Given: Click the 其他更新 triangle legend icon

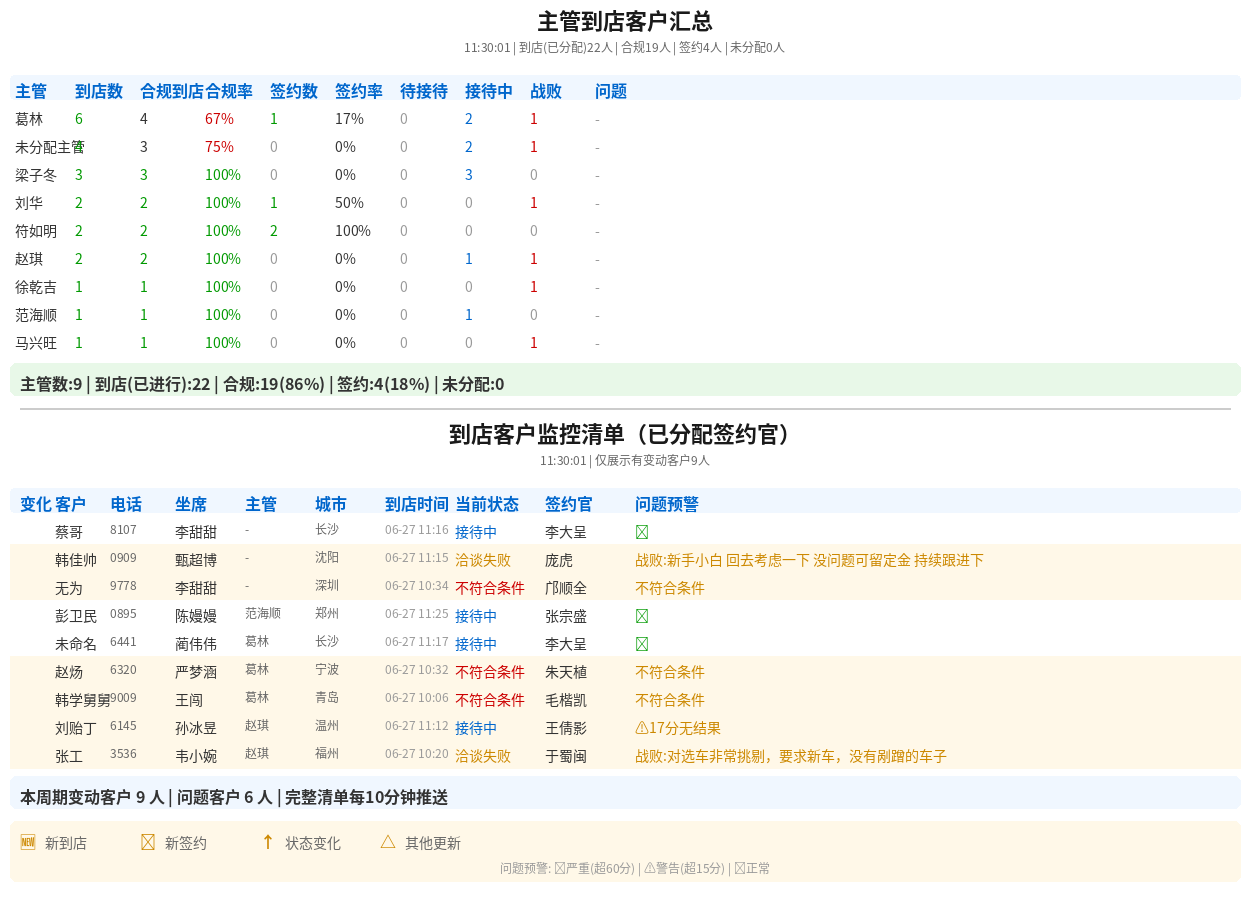Looking at the screenshot, I should coord(388,842).
